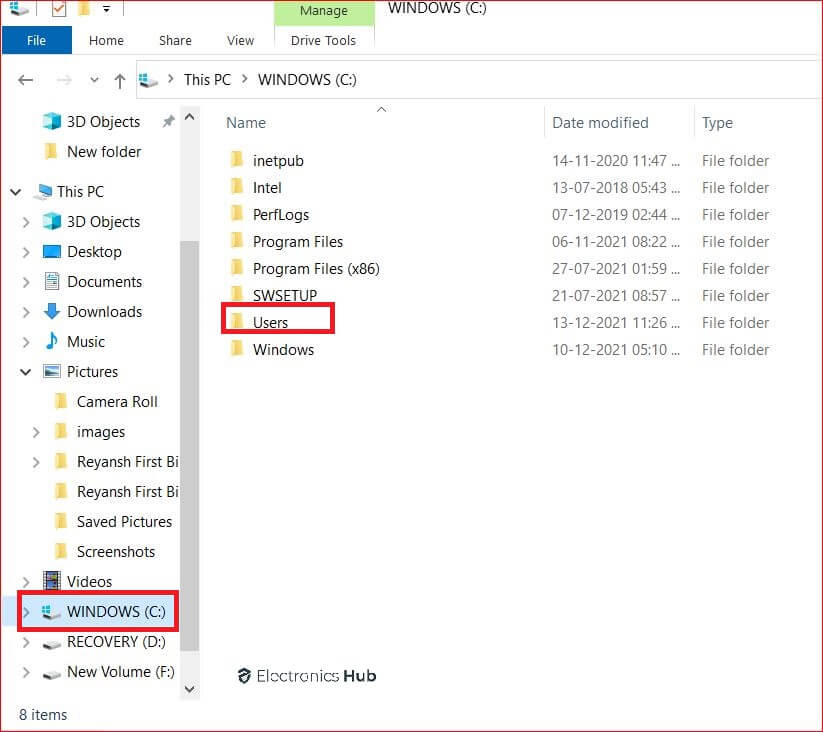Select the Windows folder icon
The image size is (823, 732).
(x=237, y=348)
